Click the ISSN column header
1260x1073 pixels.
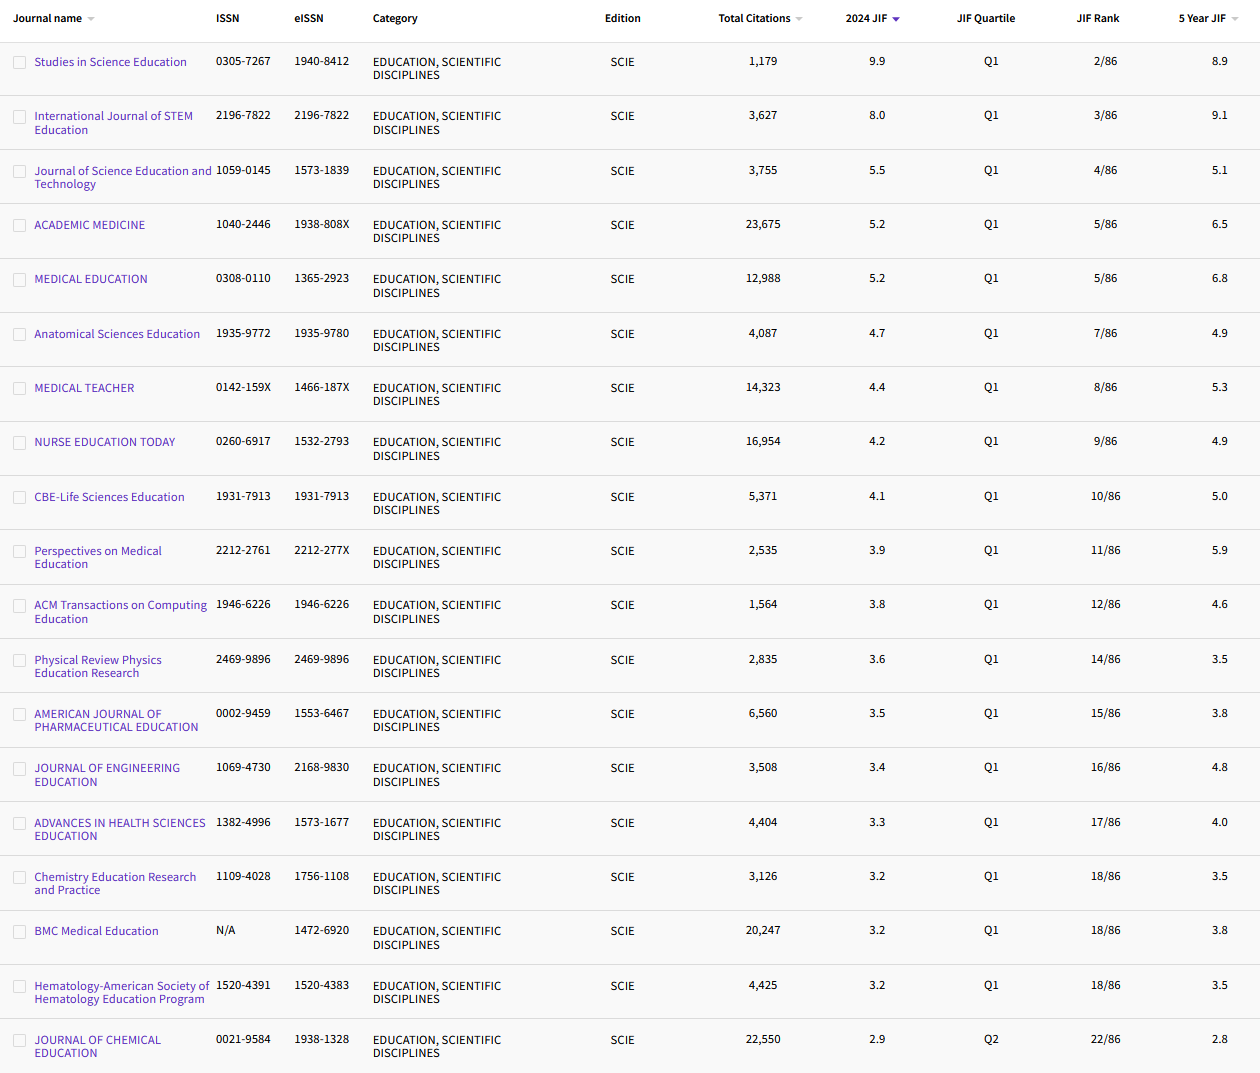tap(226, 17)
